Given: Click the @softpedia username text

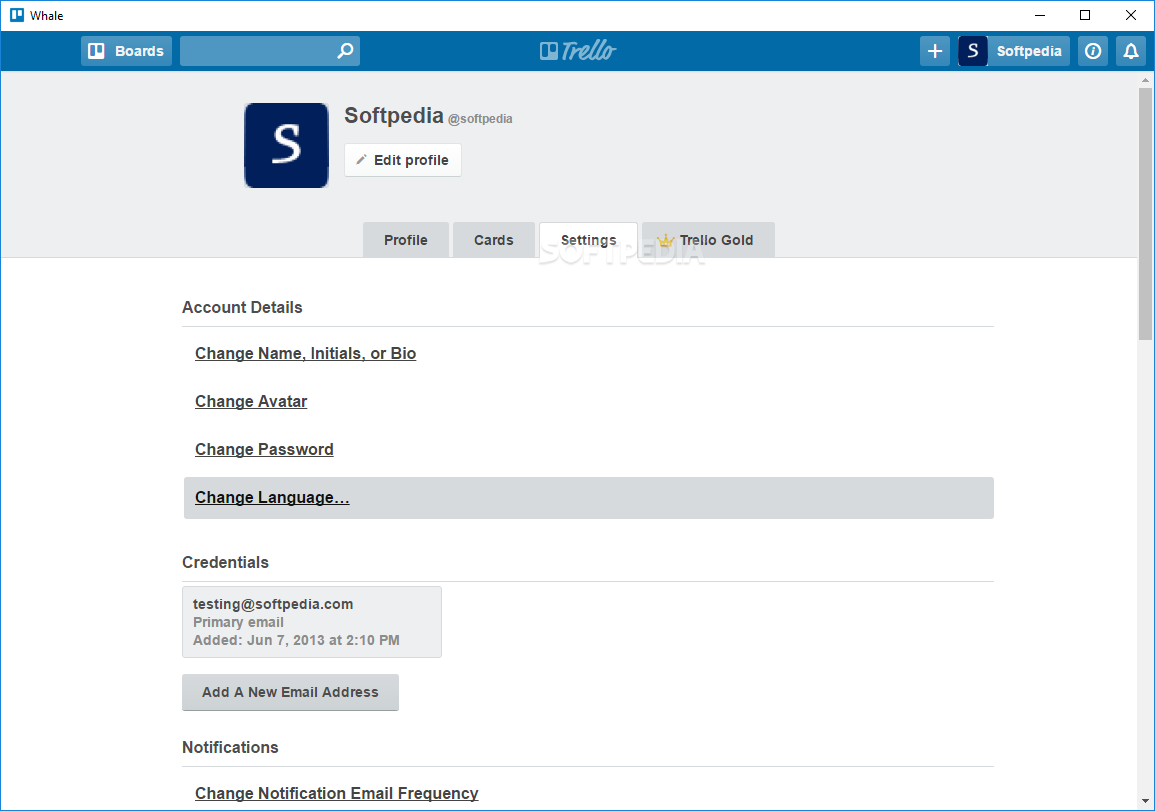Looking at the screenshot, I should click(x=480, y=119).
